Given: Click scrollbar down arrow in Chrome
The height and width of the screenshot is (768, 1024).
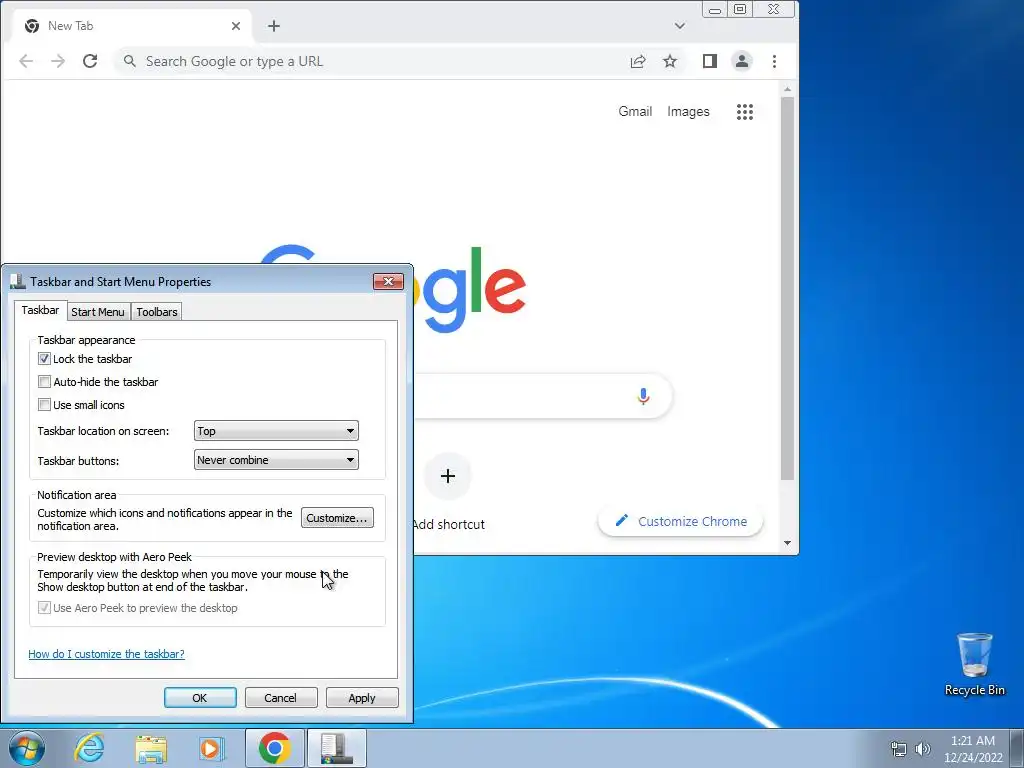Looking at the screenshot, I should pos(788,543).
